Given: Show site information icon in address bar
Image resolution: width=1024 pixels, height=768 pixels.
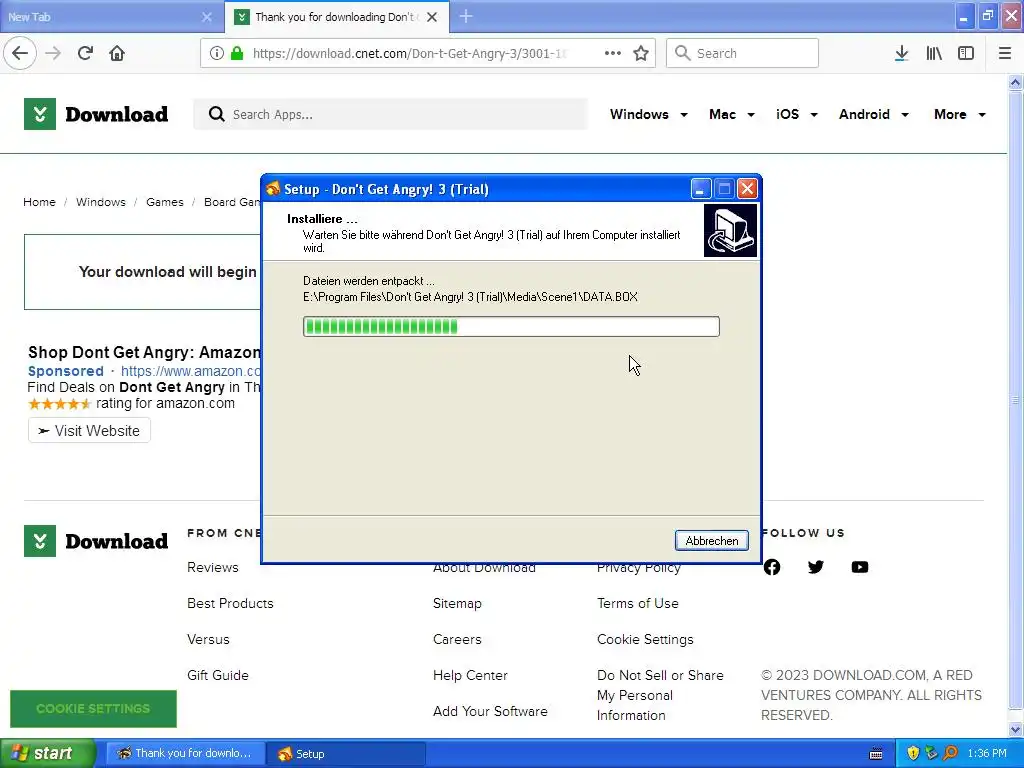Looking at the screenshot, I should point(217,53).
